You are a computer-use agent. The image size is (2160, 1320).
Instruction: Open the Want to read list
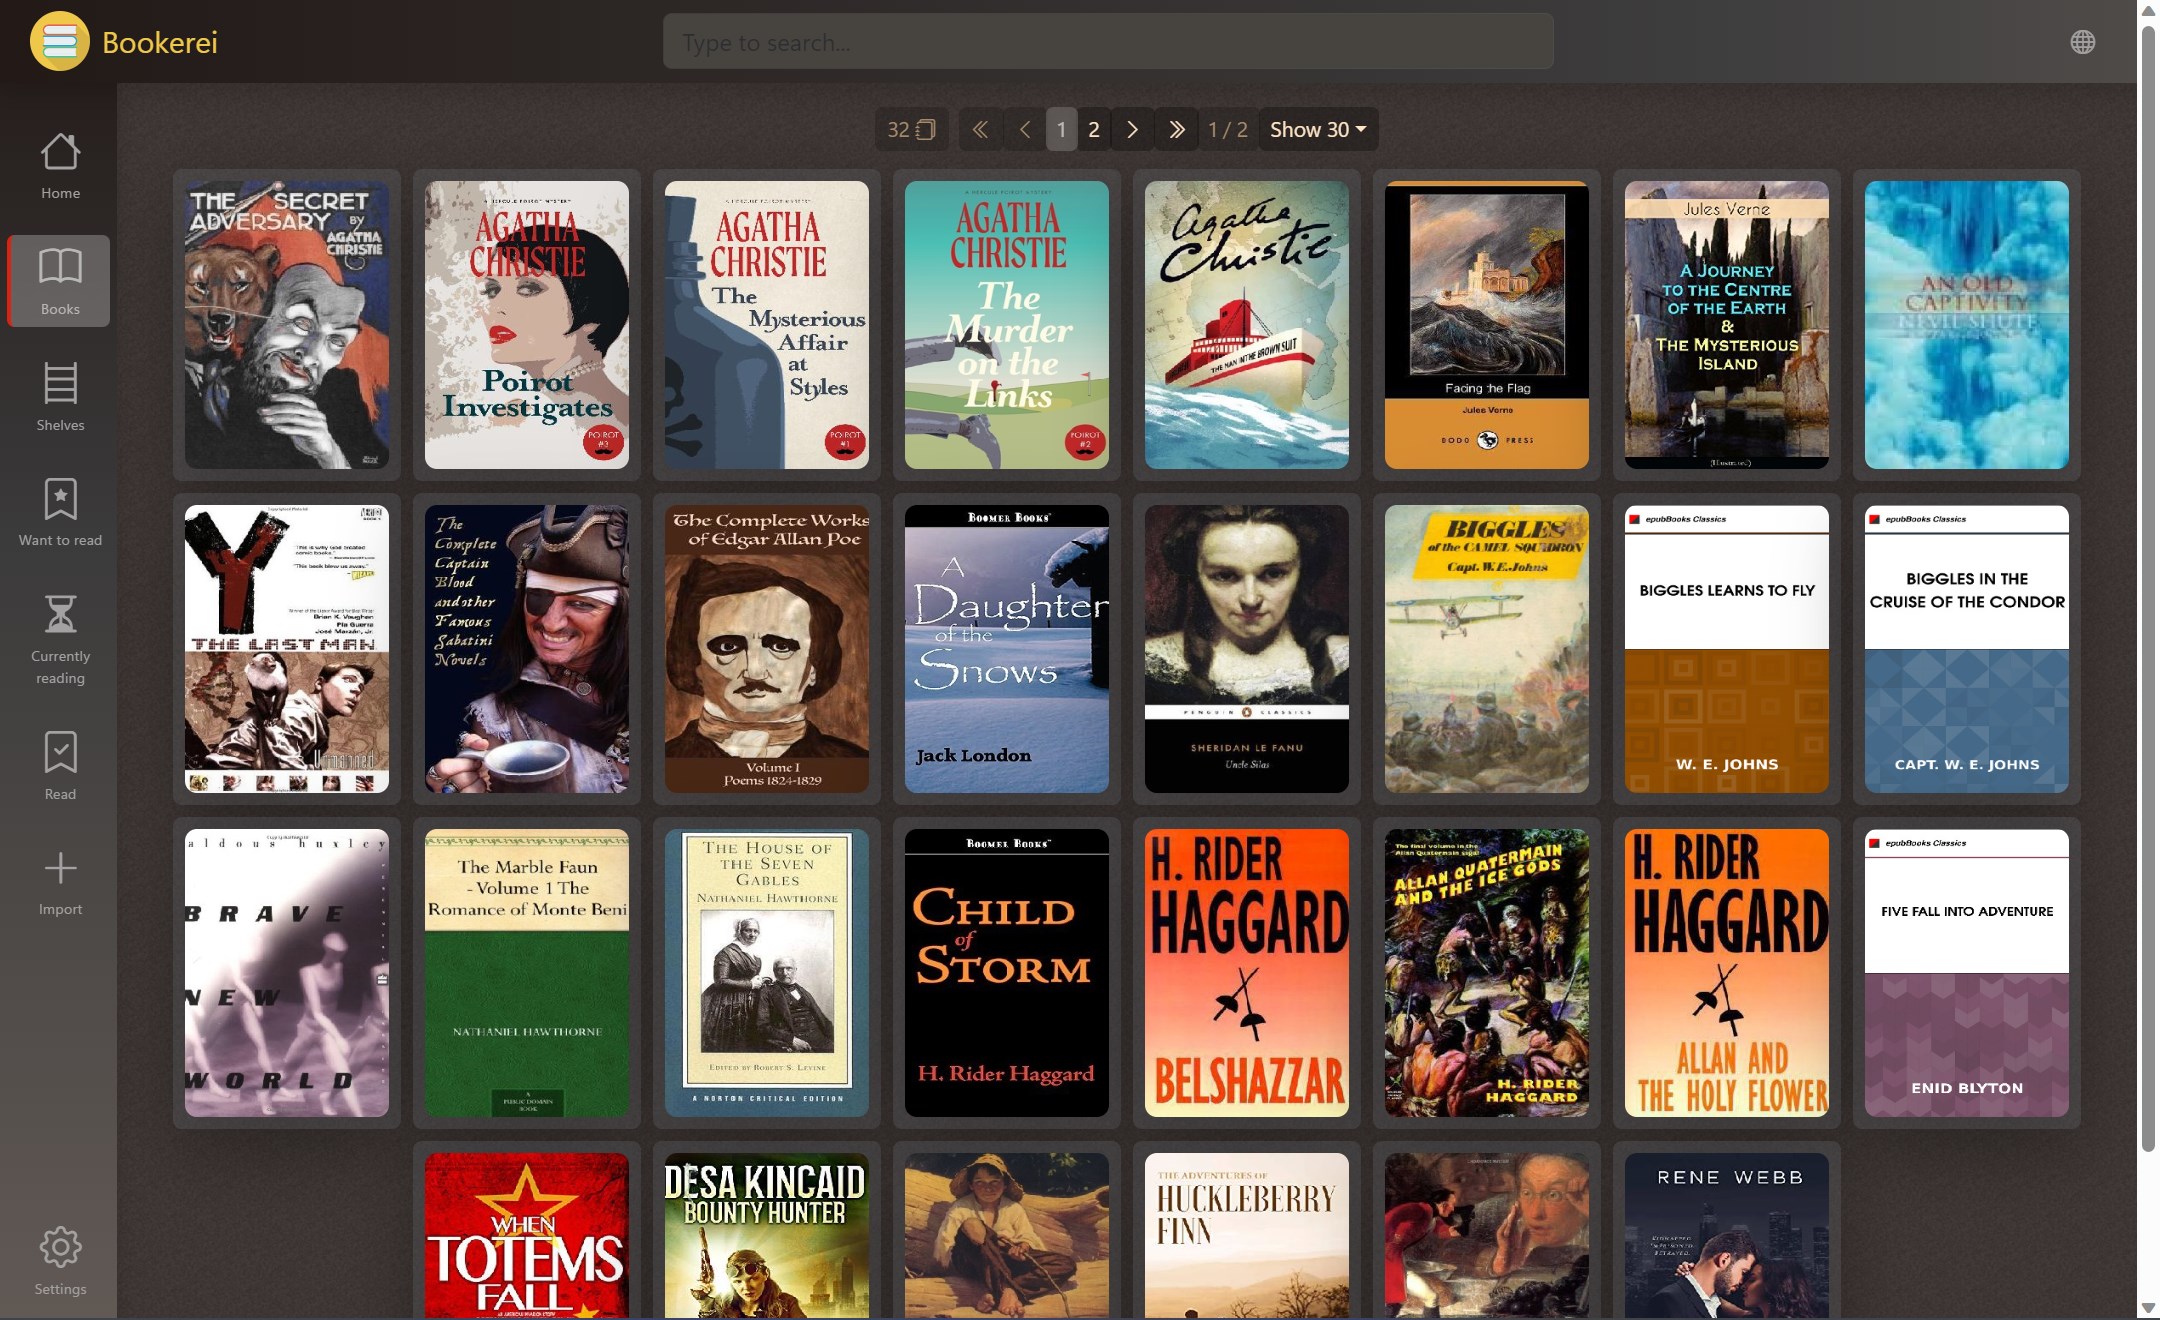[60, 512]
